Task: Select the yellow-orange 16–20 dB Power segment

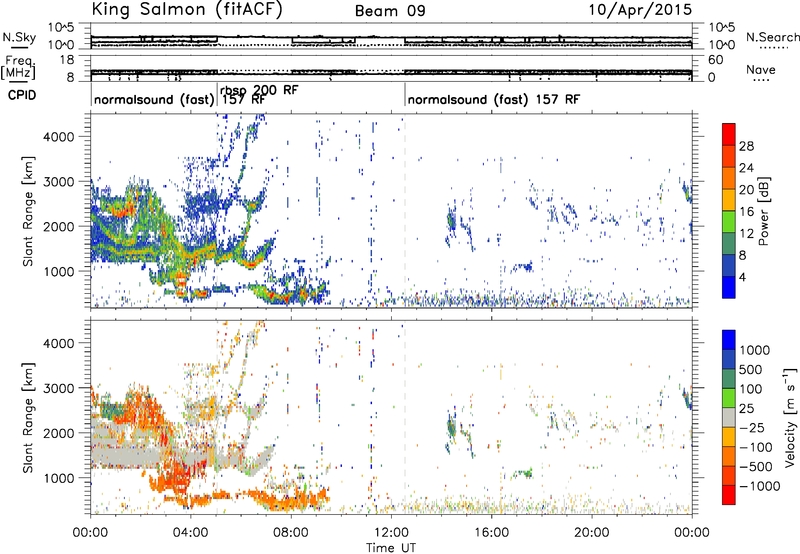Action: [729, 199]
